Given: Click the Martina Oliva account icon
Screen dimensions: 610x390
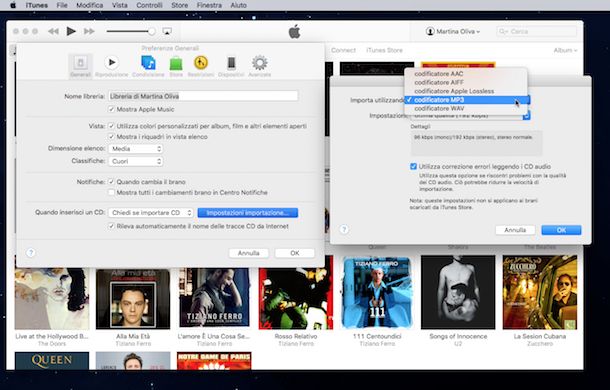Looking at the screenshot, I should point(430,32).
